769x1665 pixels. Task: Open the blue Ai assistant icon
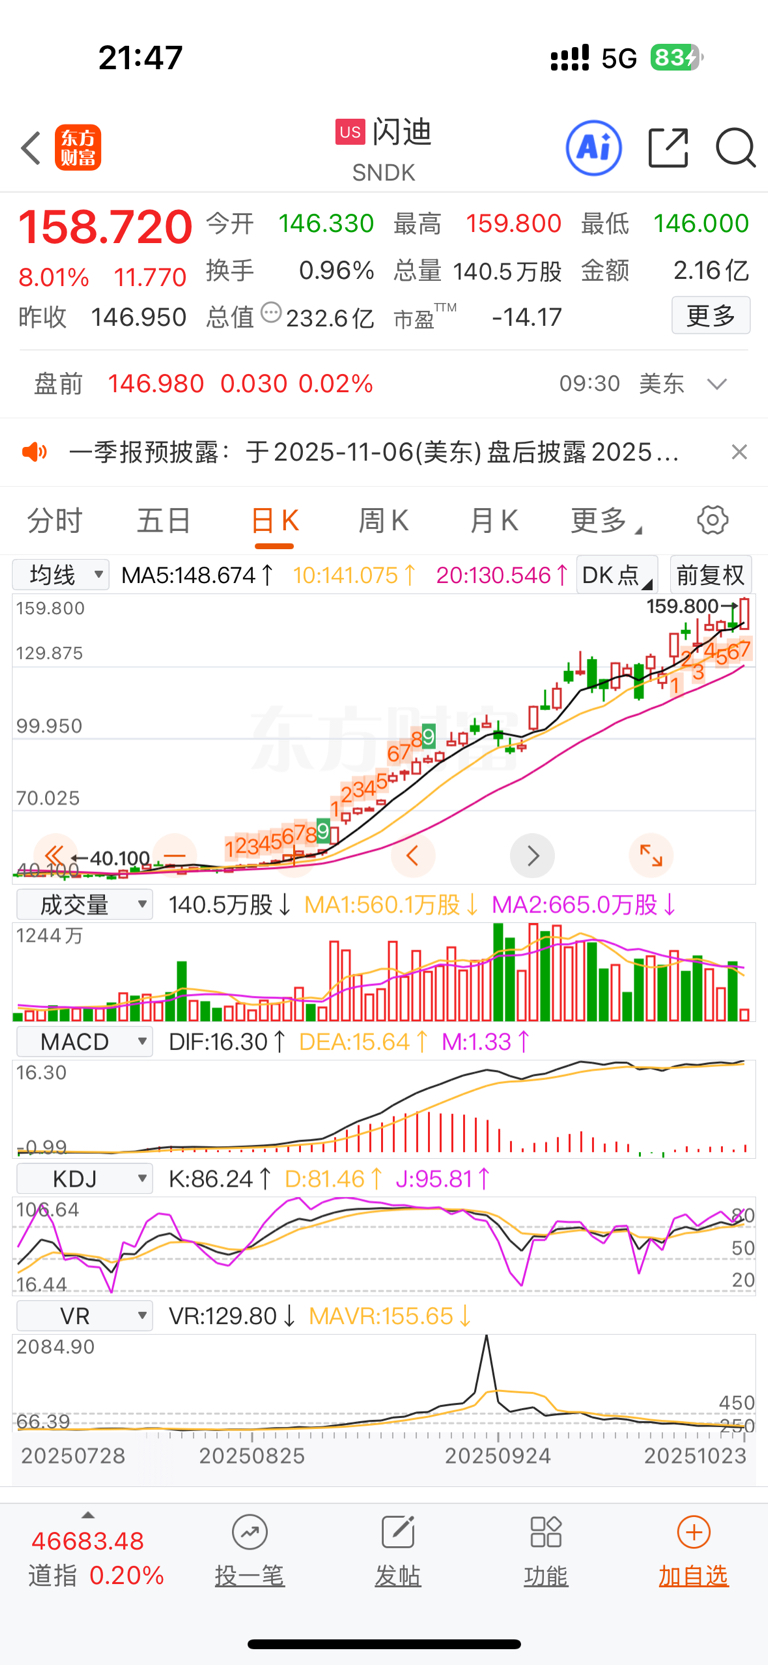pyautogui.click(x=594, y=148)
